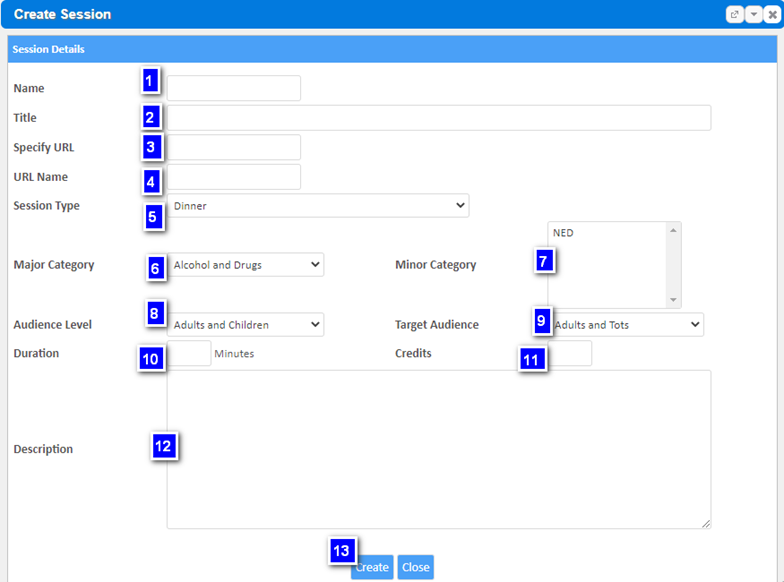Click the Duration minutes field

click(189, 354)
